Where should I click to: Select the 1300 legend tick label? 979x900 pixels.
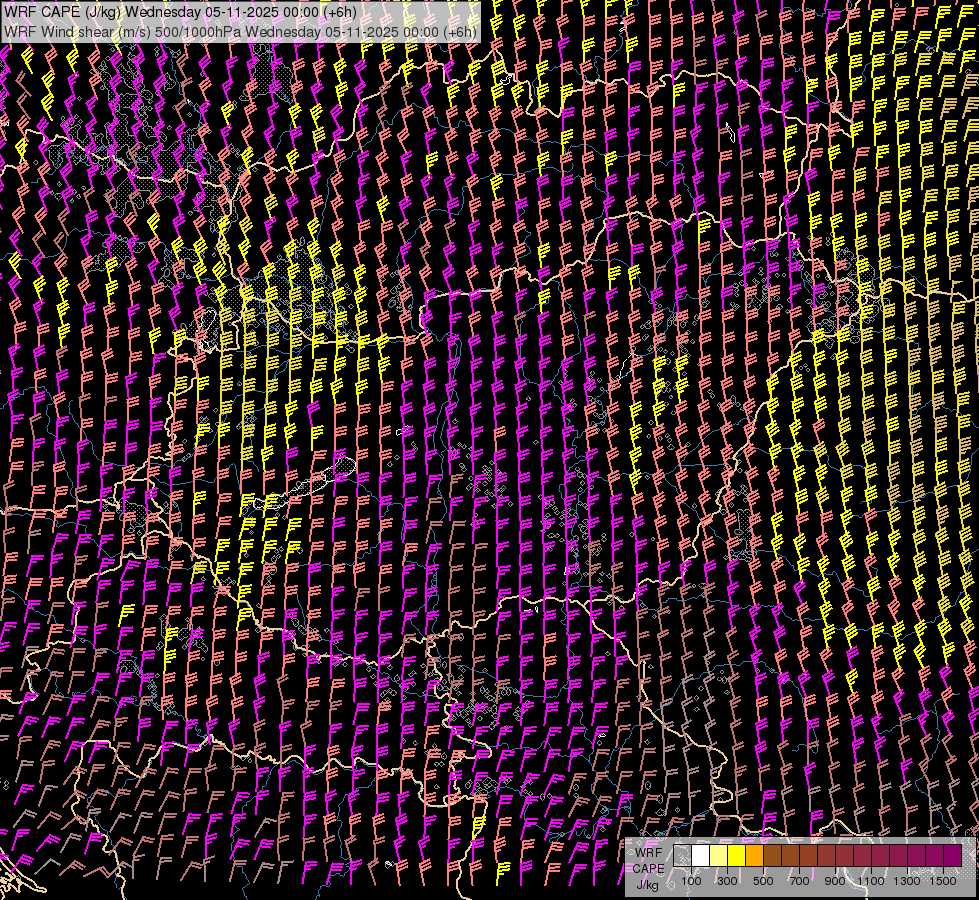coord(907,881)
